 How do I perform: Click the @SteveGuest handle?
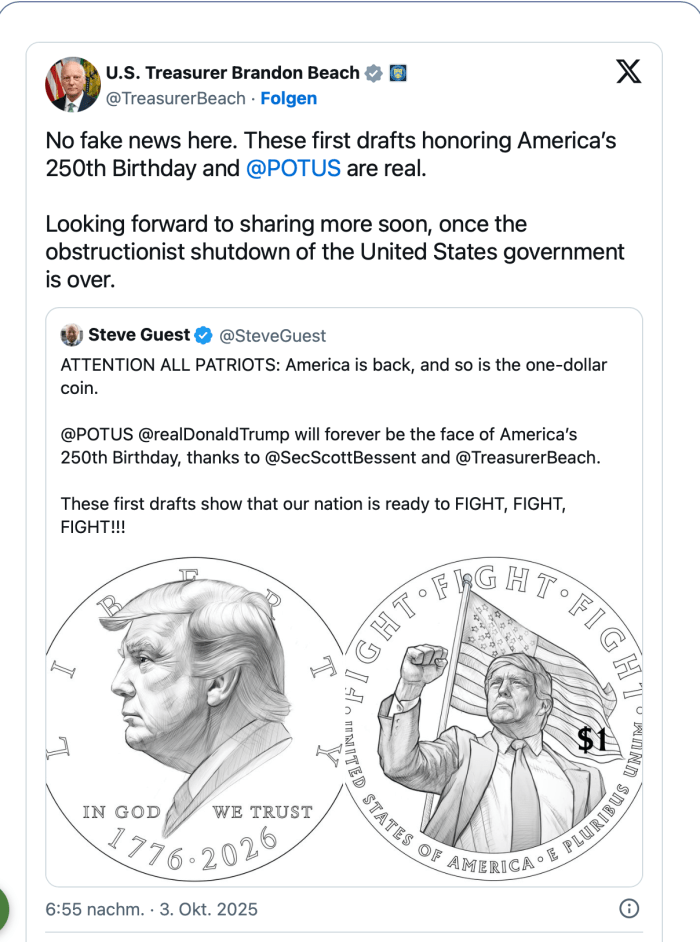coord(273,336)
